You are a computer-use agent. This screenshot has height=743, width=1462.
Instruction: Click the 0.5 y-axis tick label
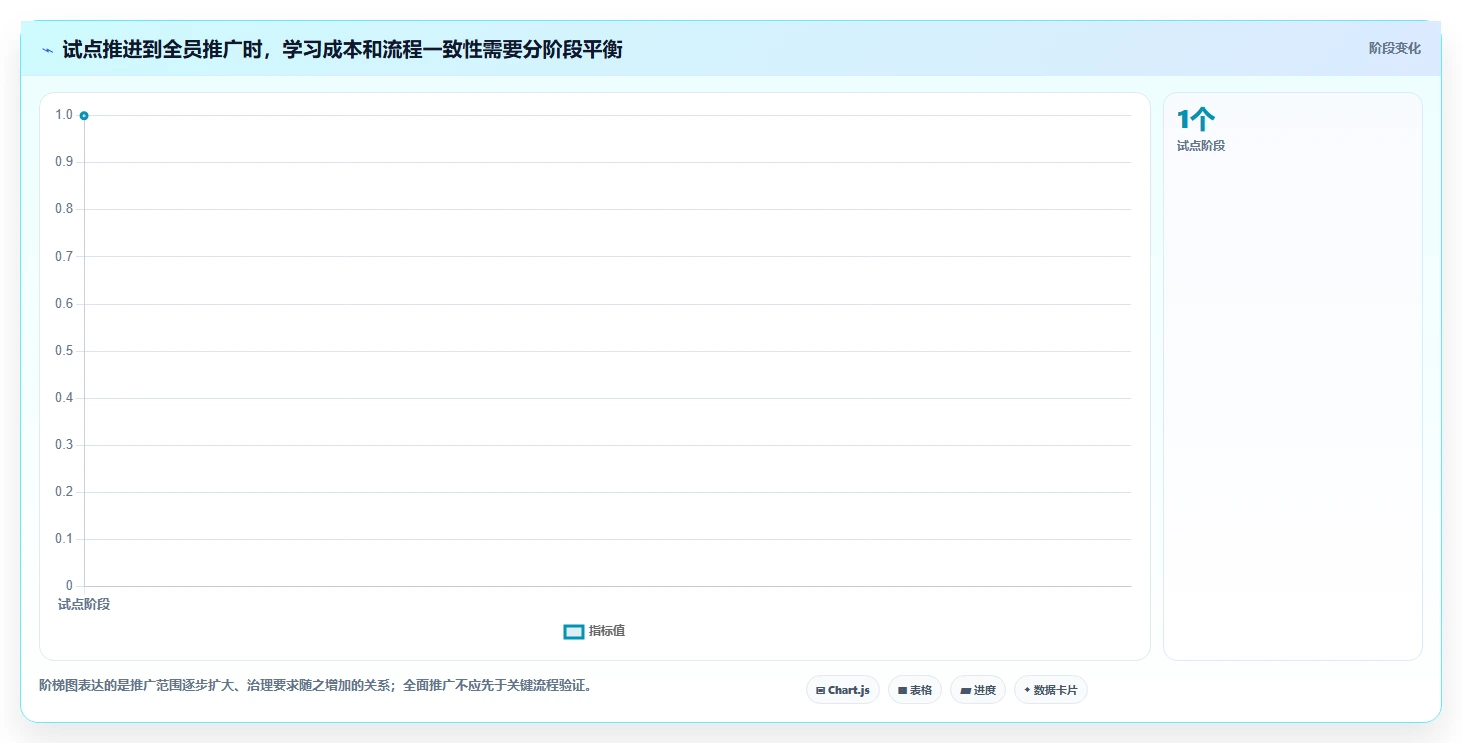pos(64,351)
